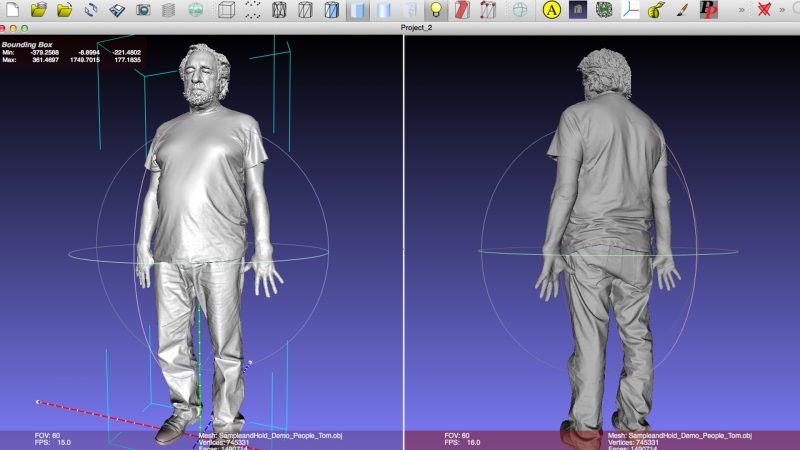Switch to points render mode
The width and height of the screenshot is (800, 450).
(x=254, y=10)
